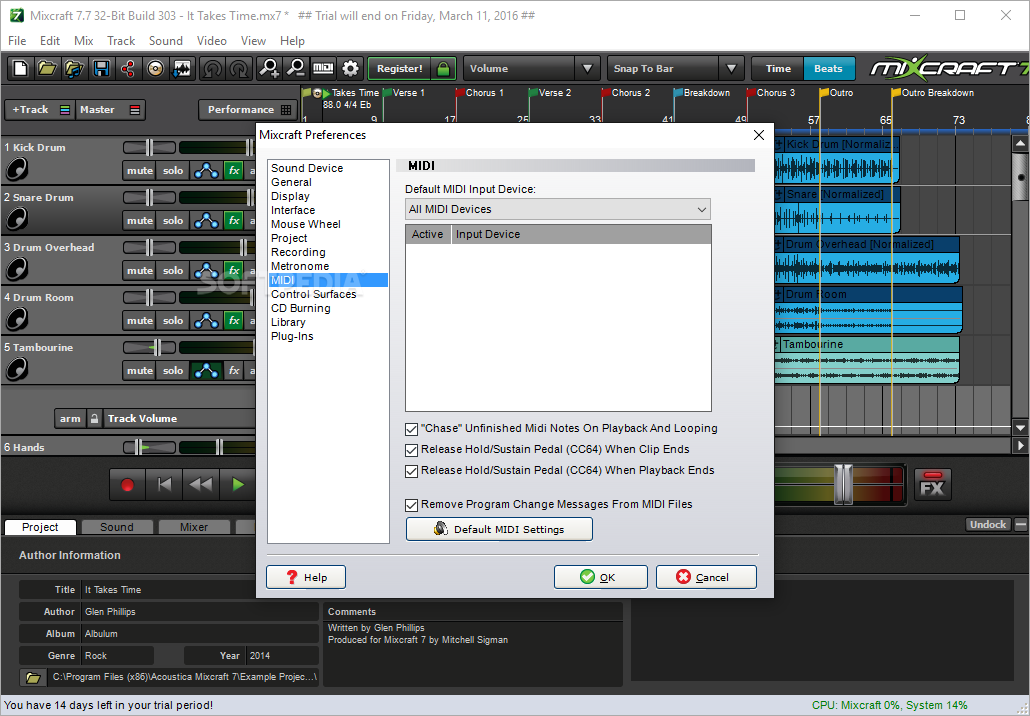Screen dimensions: 1030x716
Task: Click the Performance panel grid icon
Action: pyautogui.click(x=286, y=110)
